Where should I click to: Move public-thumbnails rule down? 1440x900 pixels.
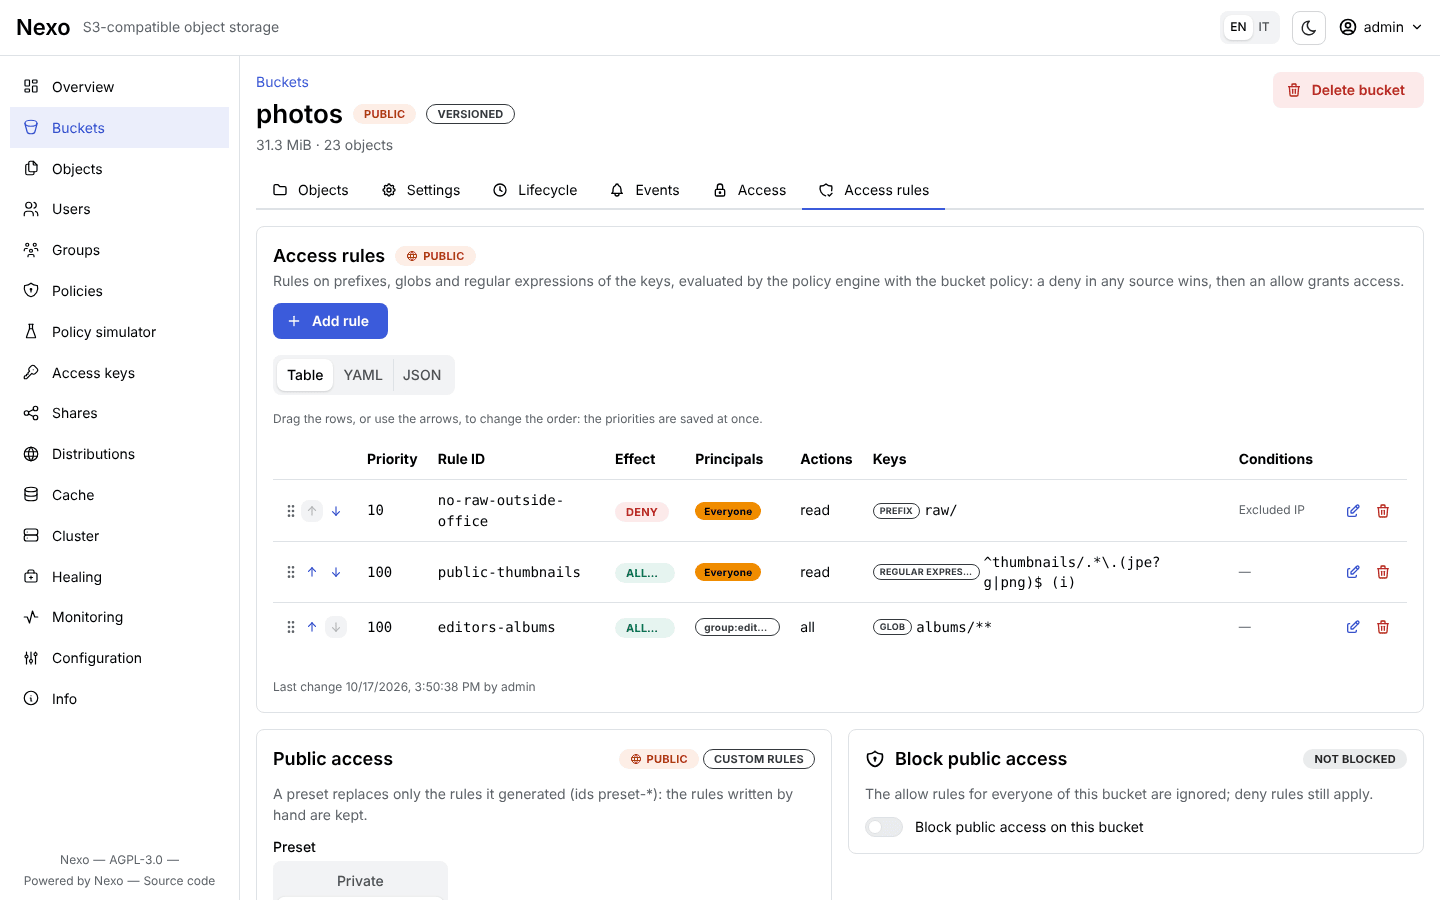(x=336, y=572)
